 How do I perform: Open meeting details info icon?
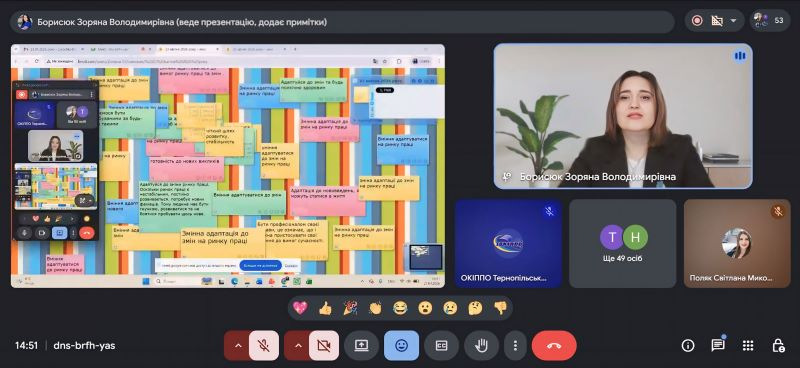[688, 346]
